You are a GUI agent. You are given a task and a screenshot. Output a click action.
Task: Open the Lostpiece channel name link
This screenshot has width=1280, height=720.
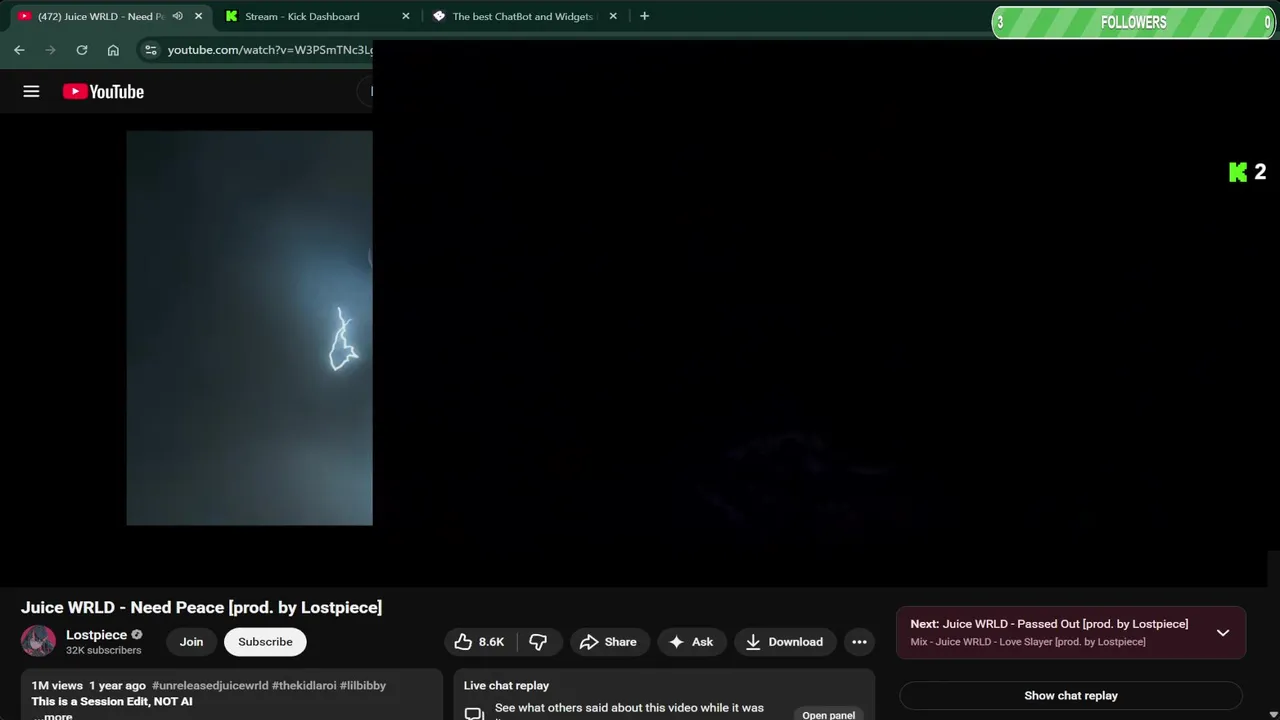click(96, 635)
